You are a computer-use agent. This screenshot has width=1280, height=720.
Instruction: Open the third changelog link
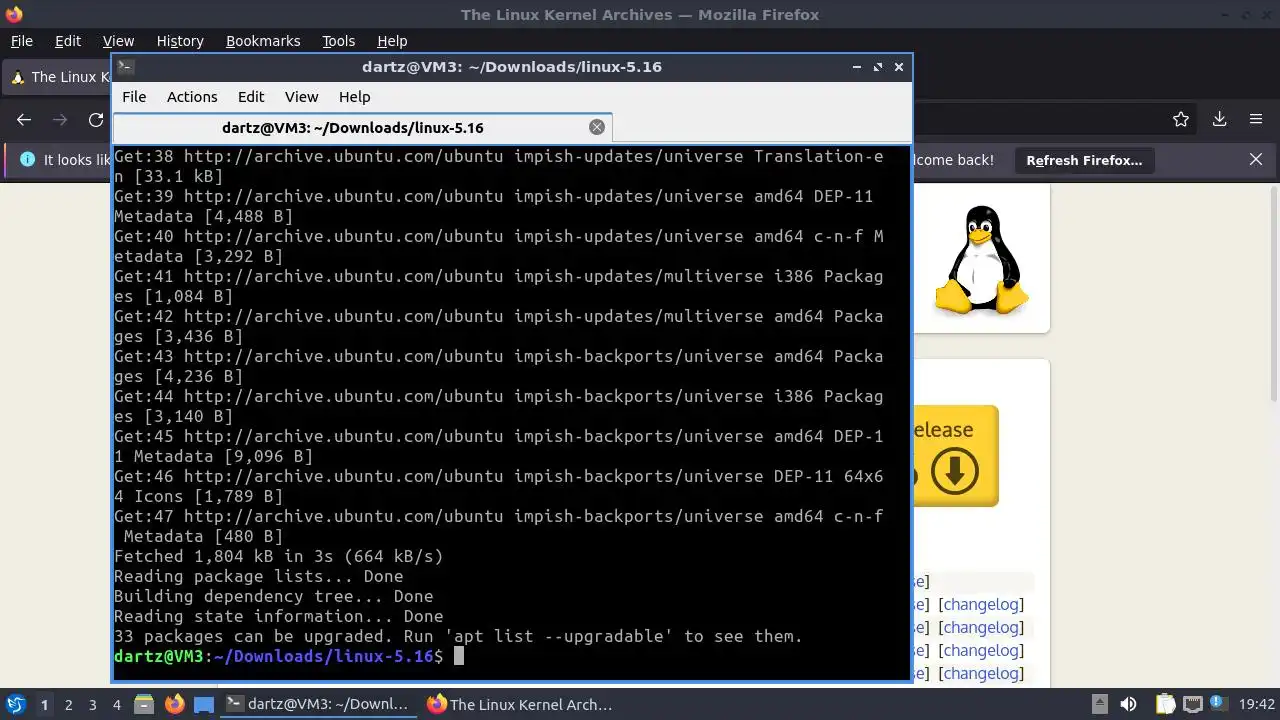pyautogui.click(x=983, y=650)
